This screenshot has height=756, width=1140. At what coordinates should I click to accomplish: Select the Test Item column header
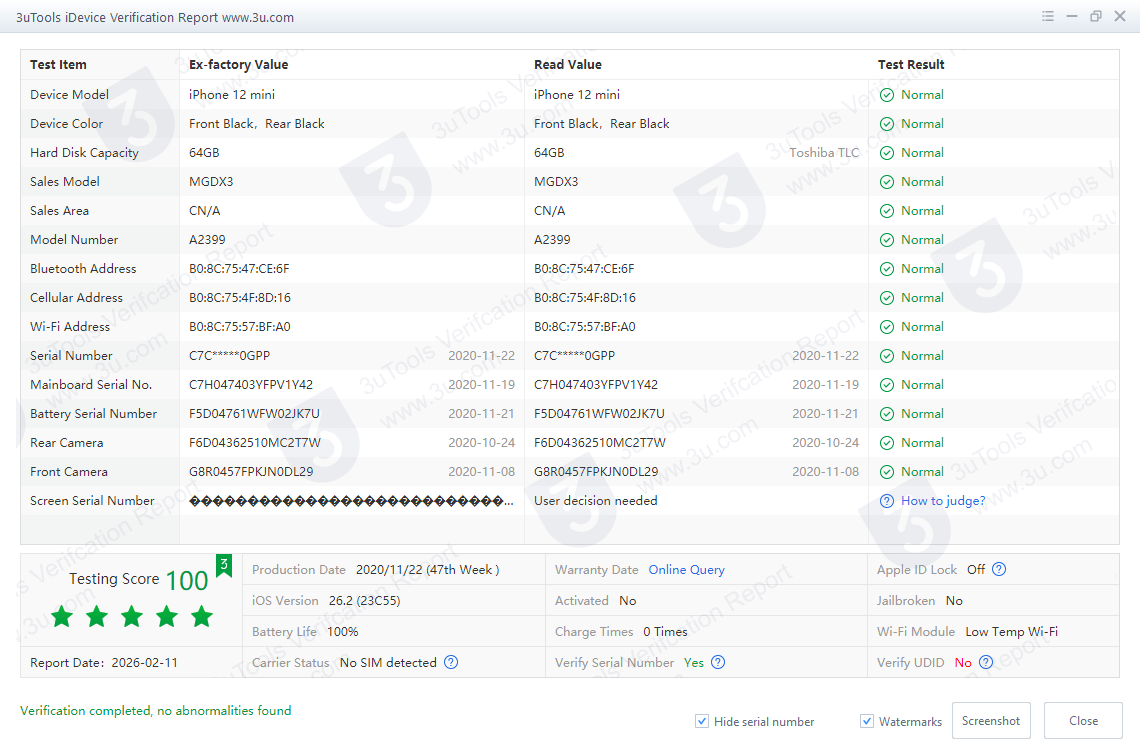click(58, 65)
